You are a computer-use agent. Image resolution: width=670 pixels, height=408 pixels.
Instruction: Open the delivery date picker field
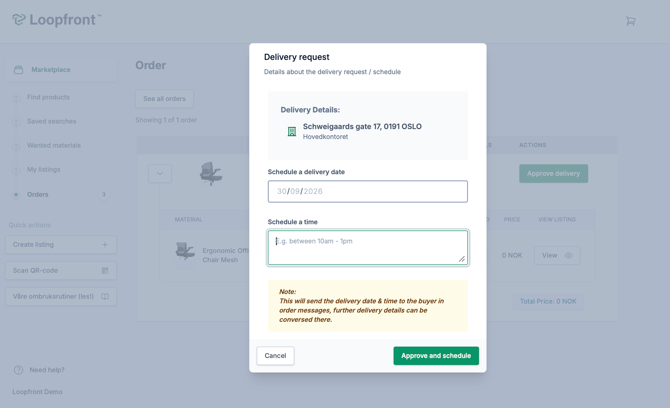[367, 191]
